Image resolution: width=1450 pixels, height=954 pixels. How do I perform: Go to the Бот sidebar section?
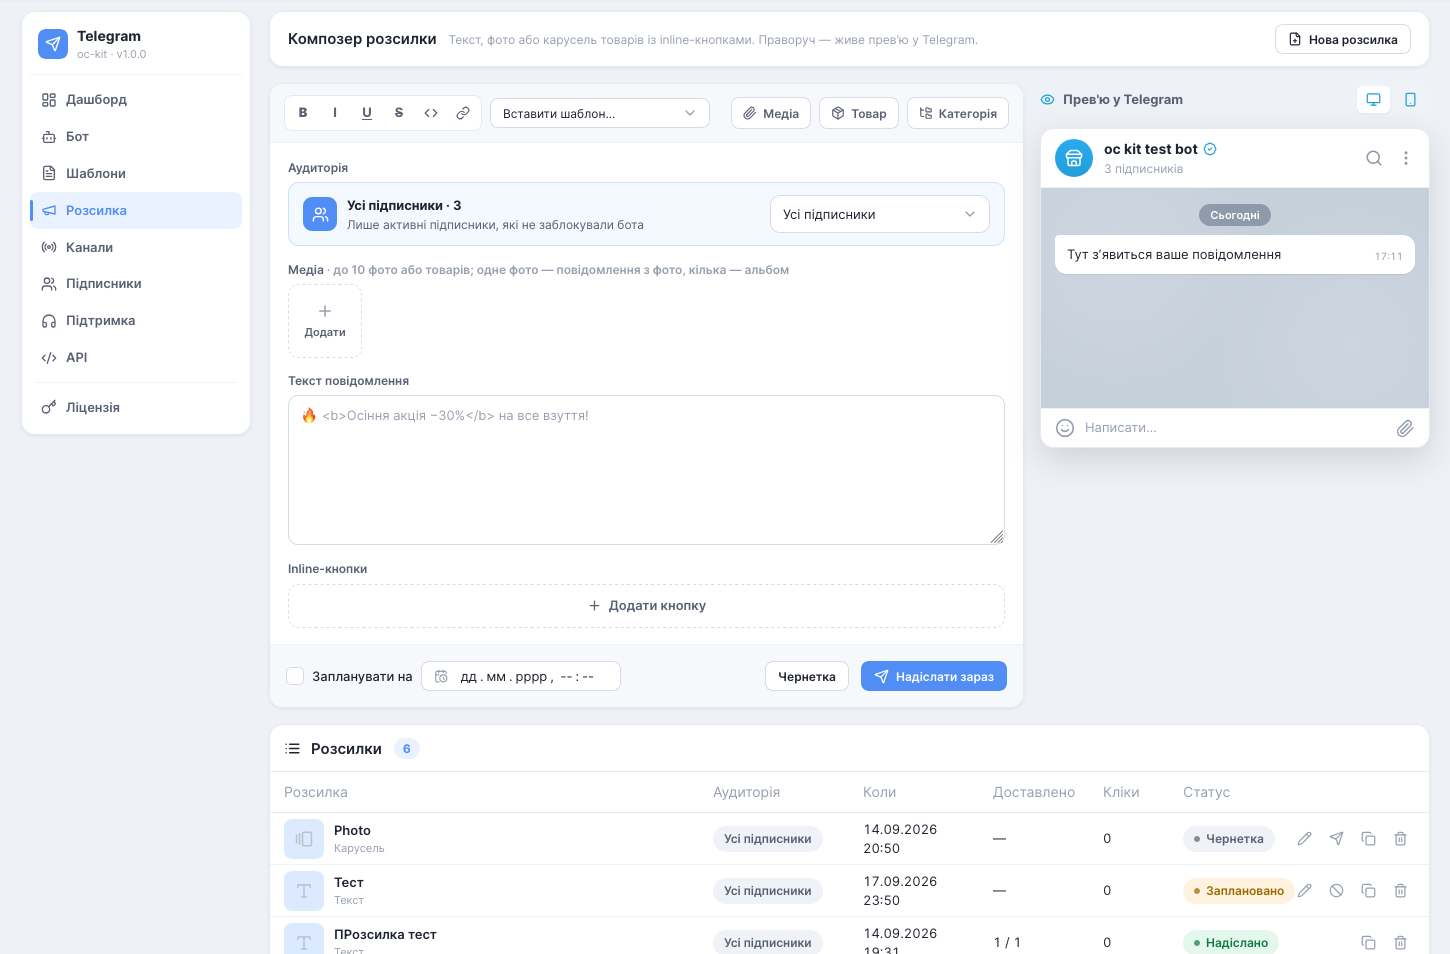click(136, 137)
